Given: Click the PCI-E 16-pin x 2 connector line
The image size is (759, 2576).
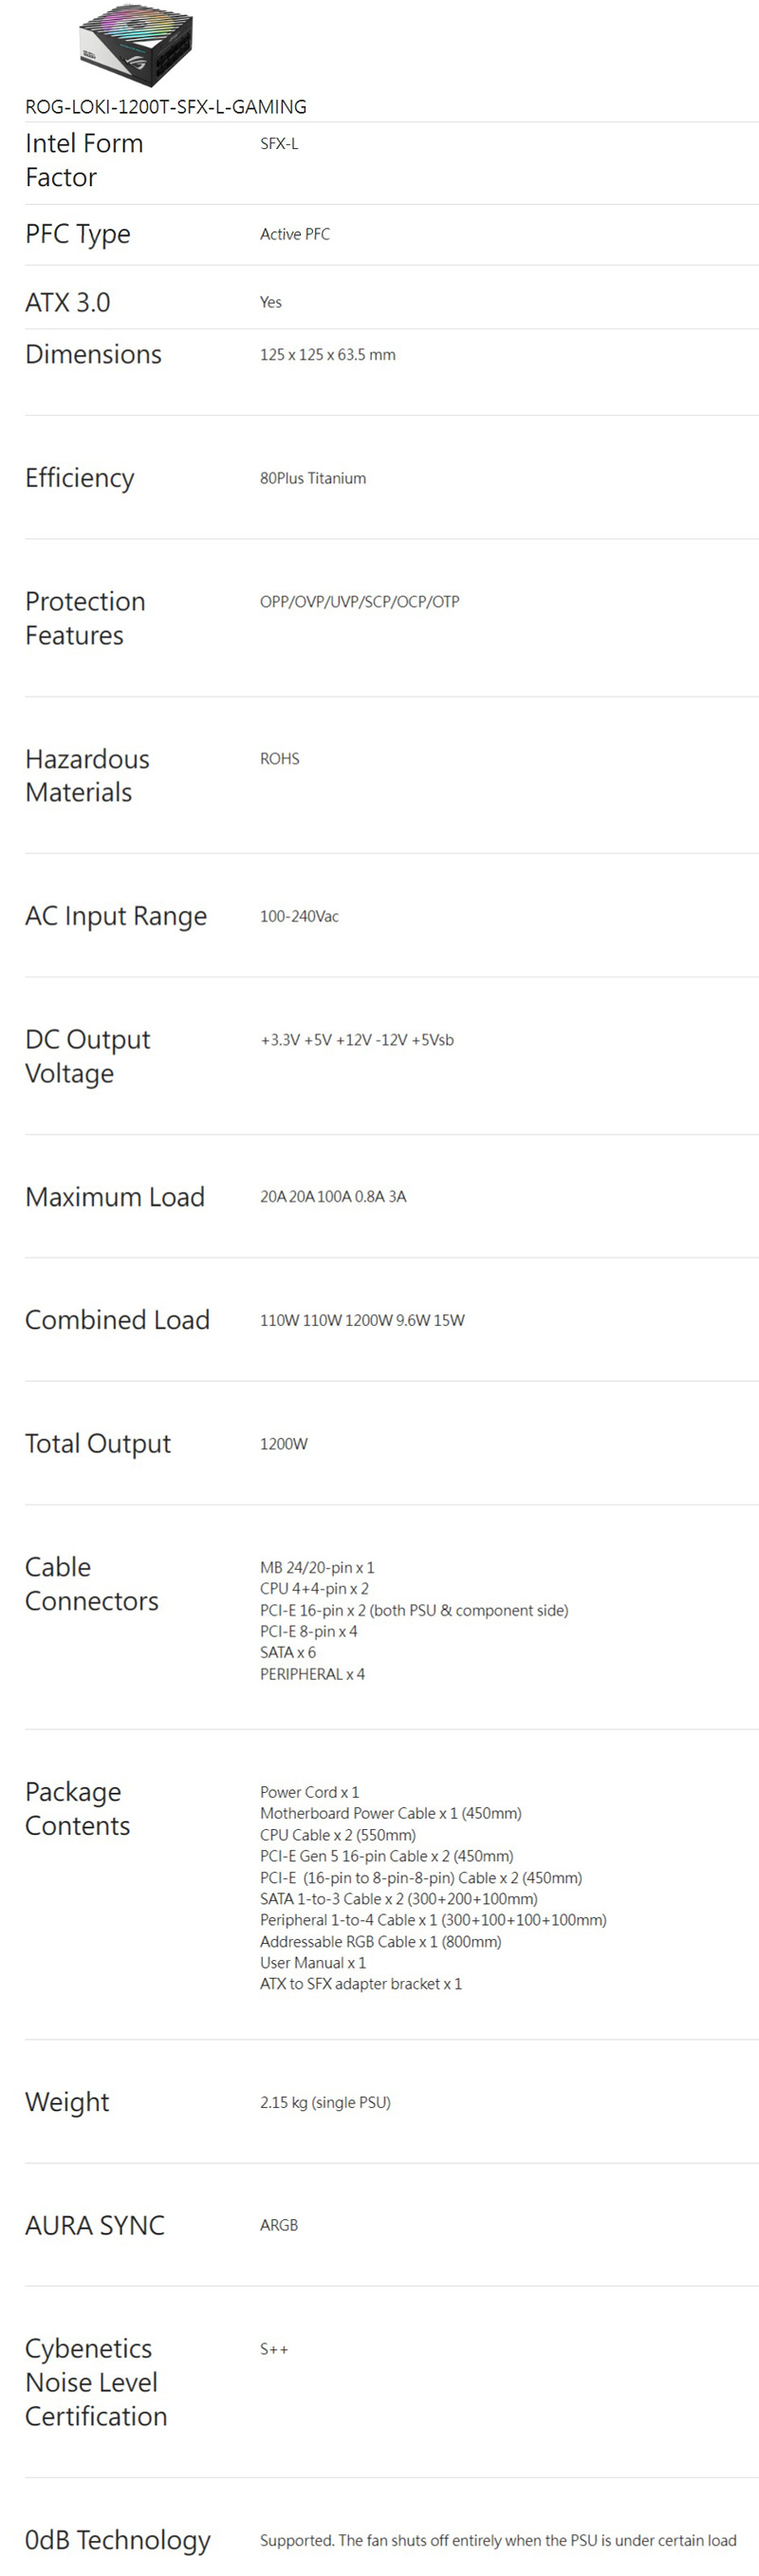Looking at the screenshot, I should click(414, 1610).
